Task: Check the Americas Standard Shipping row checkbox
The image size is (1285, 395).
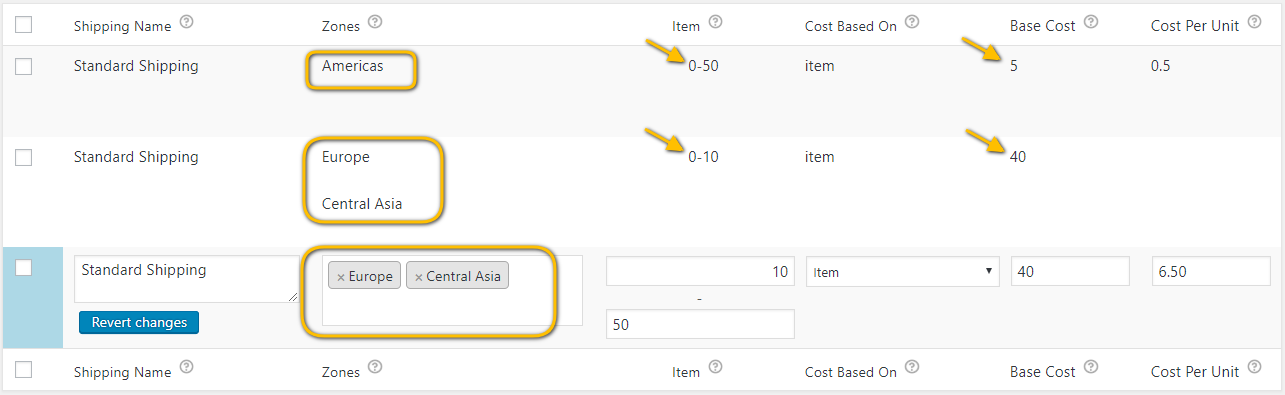Action: click(x=24, y=67)
